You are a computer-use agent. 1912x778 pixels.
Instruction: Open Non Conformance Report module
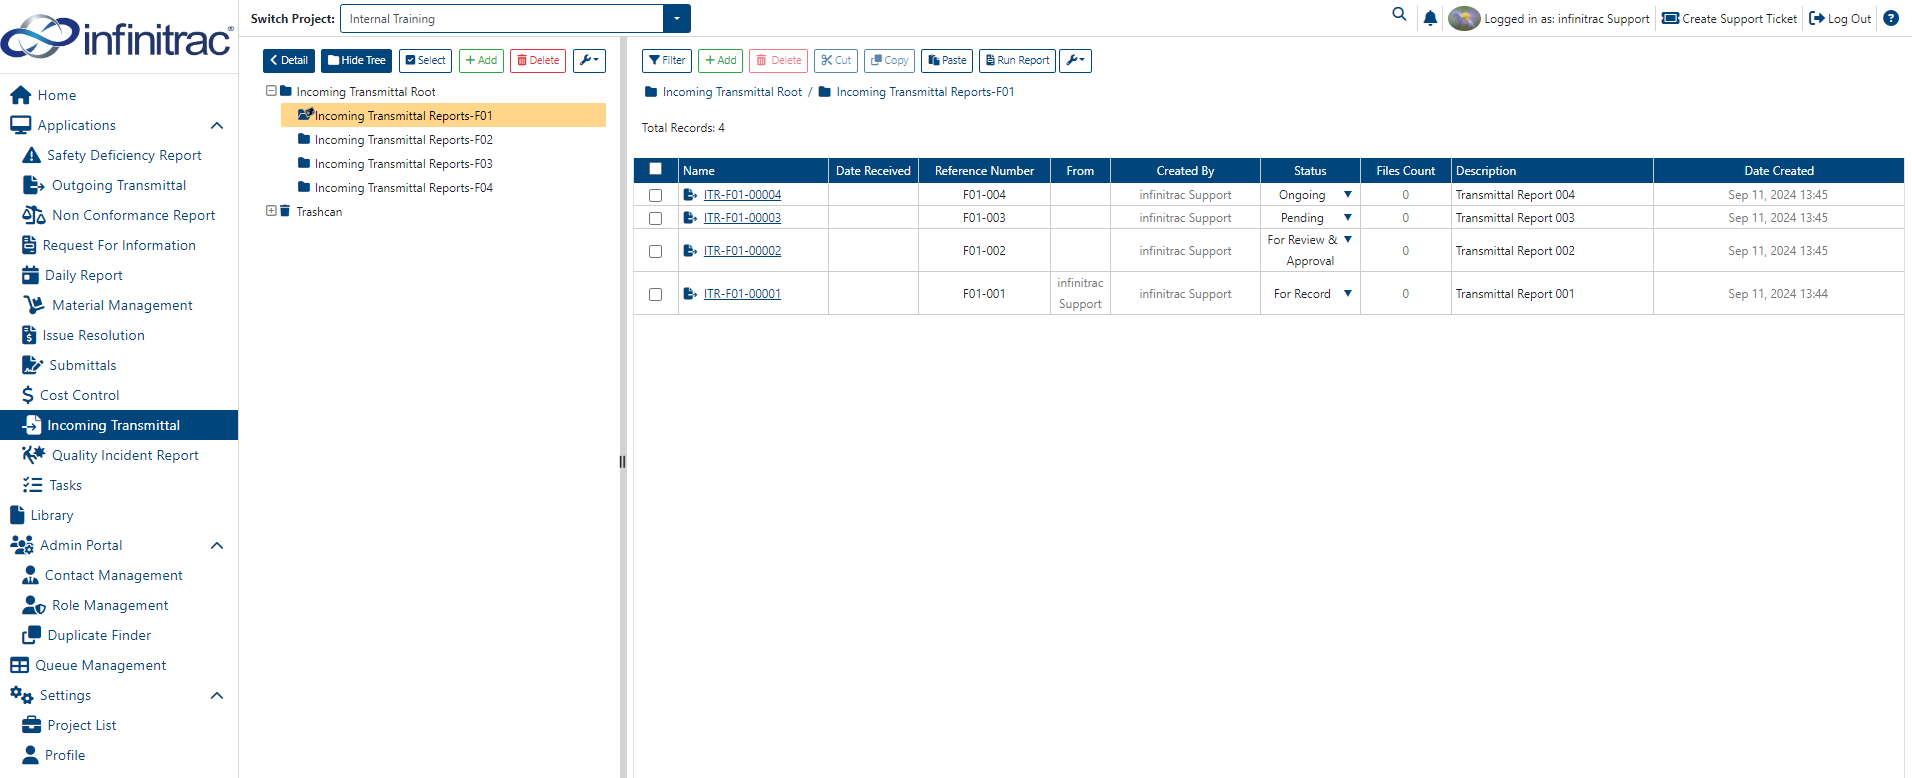point(133,215)
